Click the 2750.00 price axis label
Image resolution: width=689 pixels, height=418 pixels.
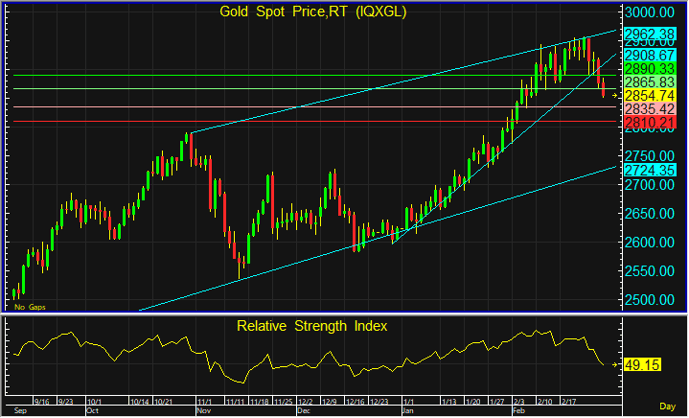[652, 157]
